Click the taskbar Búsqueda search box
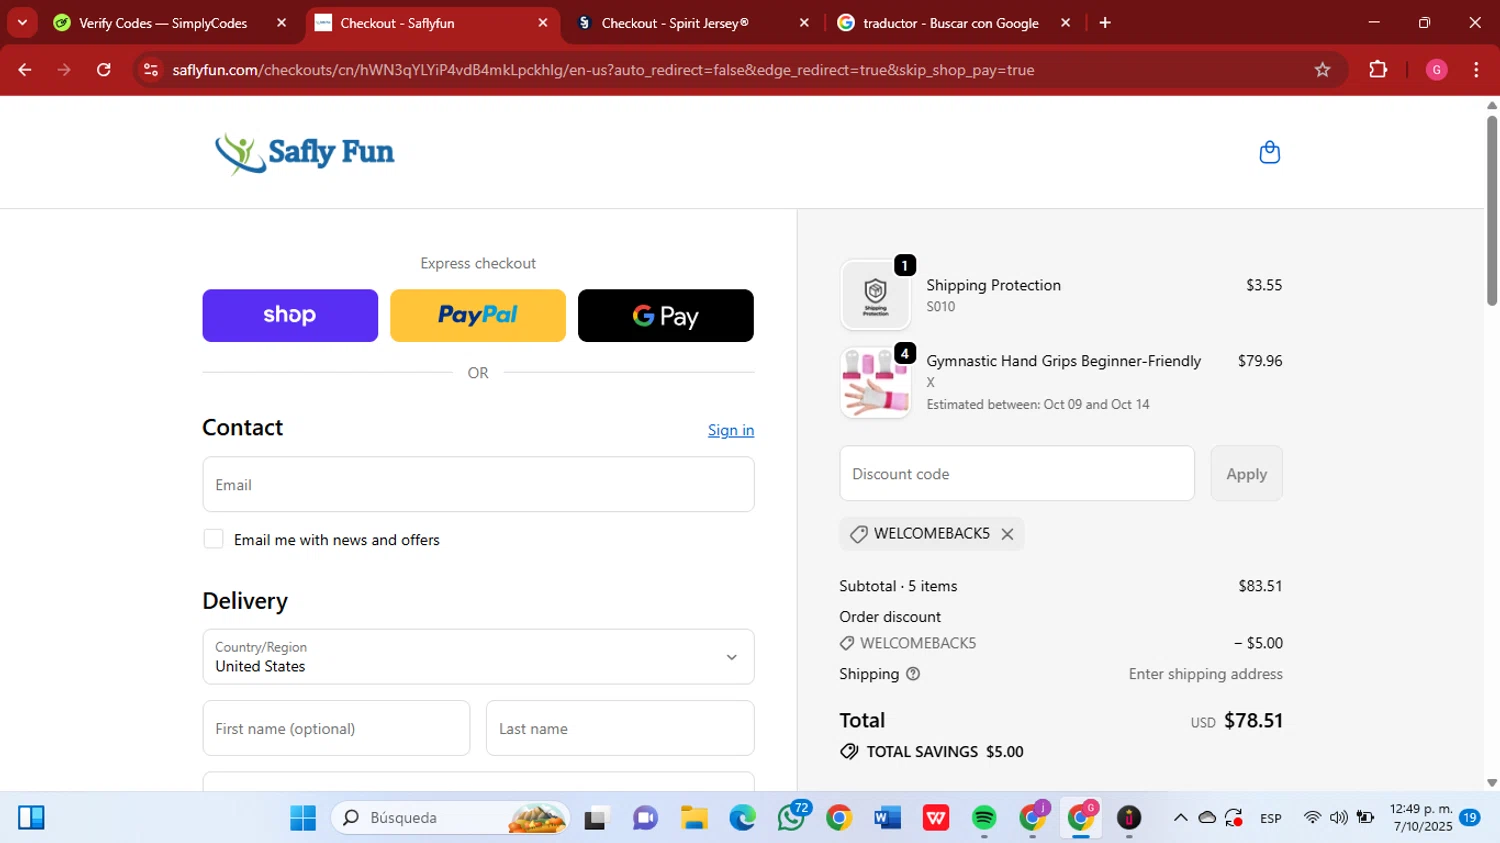 click(450, 818)
